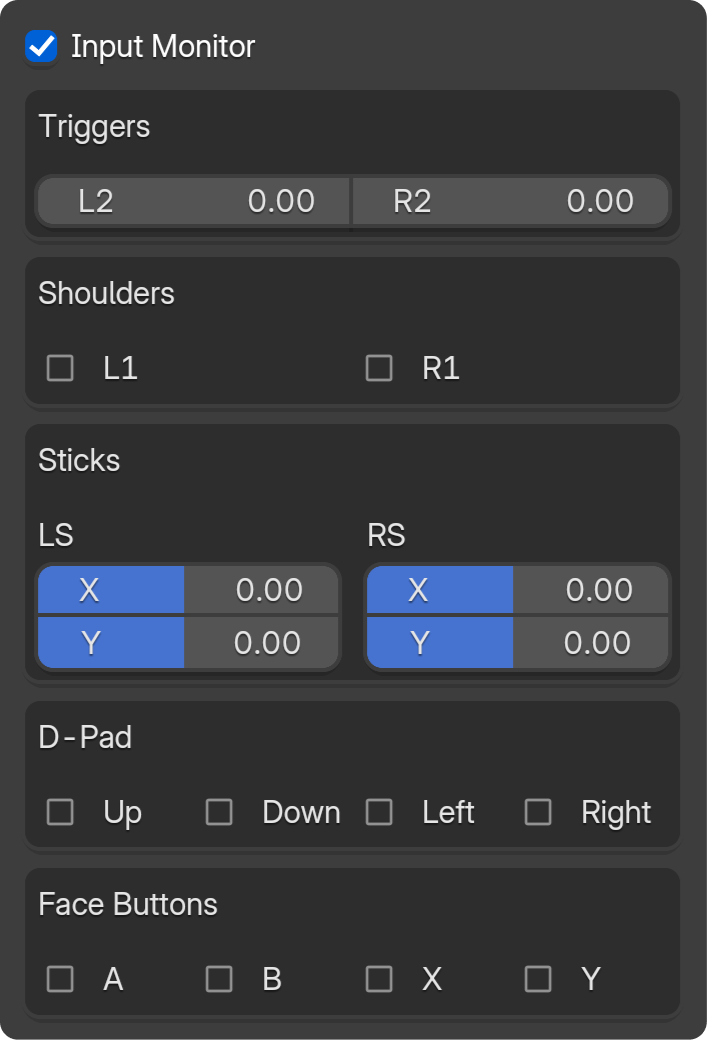Select the RS Y axis indicator
This screenshot has height=1040, width=707.
click(440, 643)
